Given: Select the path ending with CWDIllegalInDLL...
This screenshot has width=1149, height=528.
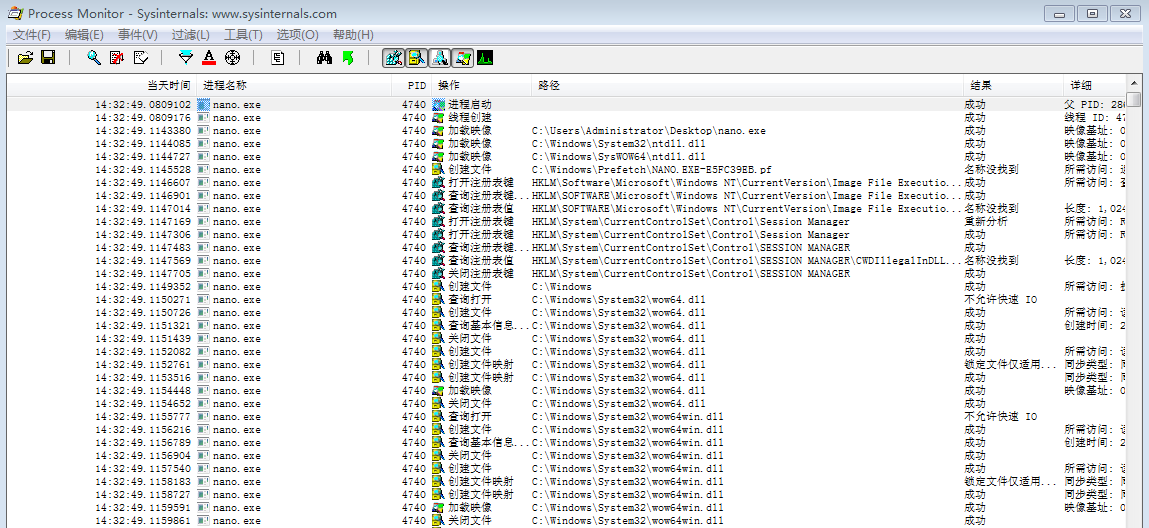Looking at the screenshot, I should 747,261.
